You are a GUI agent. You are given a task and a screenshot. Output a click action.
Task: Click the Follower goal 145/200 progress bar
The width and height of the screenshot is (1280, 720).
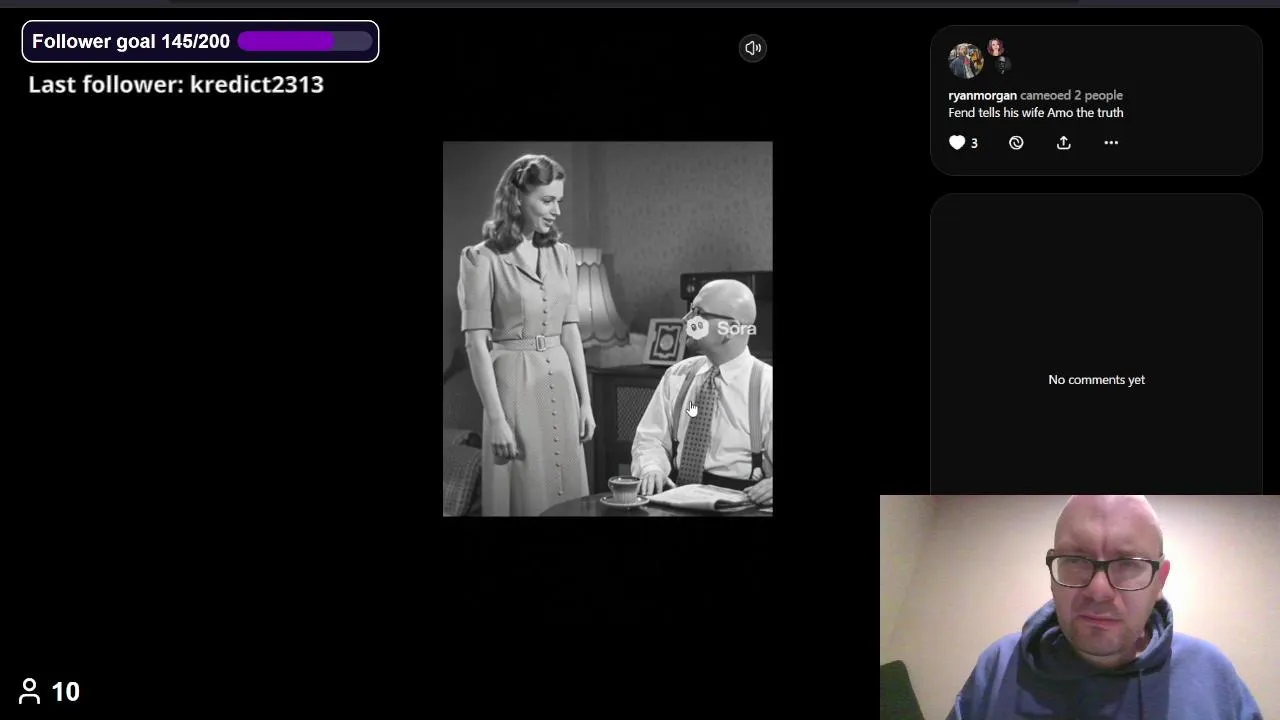click(x=305, y=41)
